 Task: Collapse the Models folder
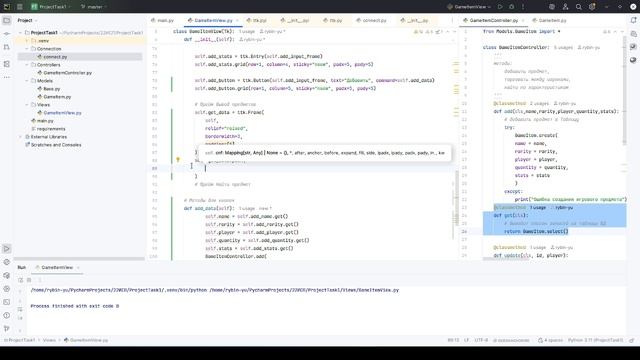click(x=27, y=81)
